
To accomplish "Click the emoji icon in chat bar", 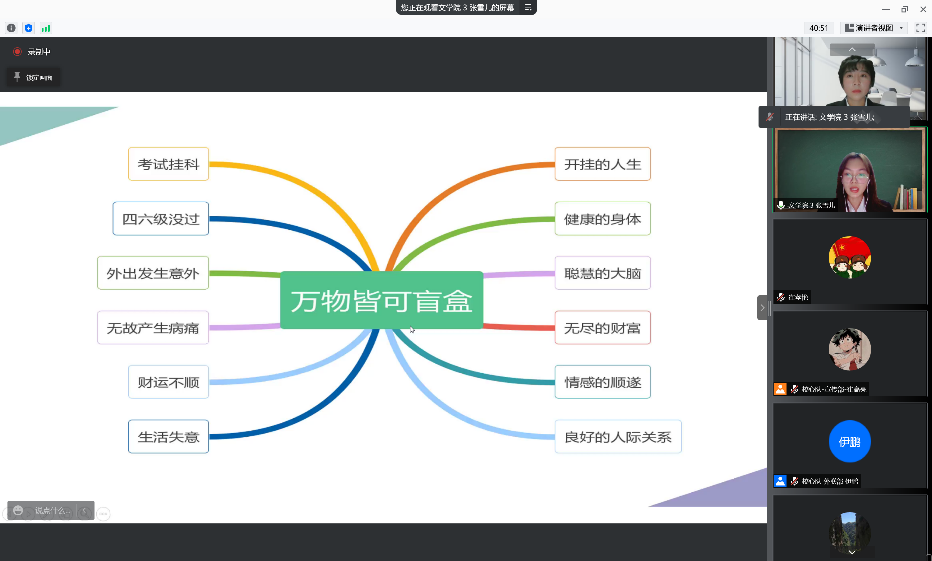I will (18, 511).
